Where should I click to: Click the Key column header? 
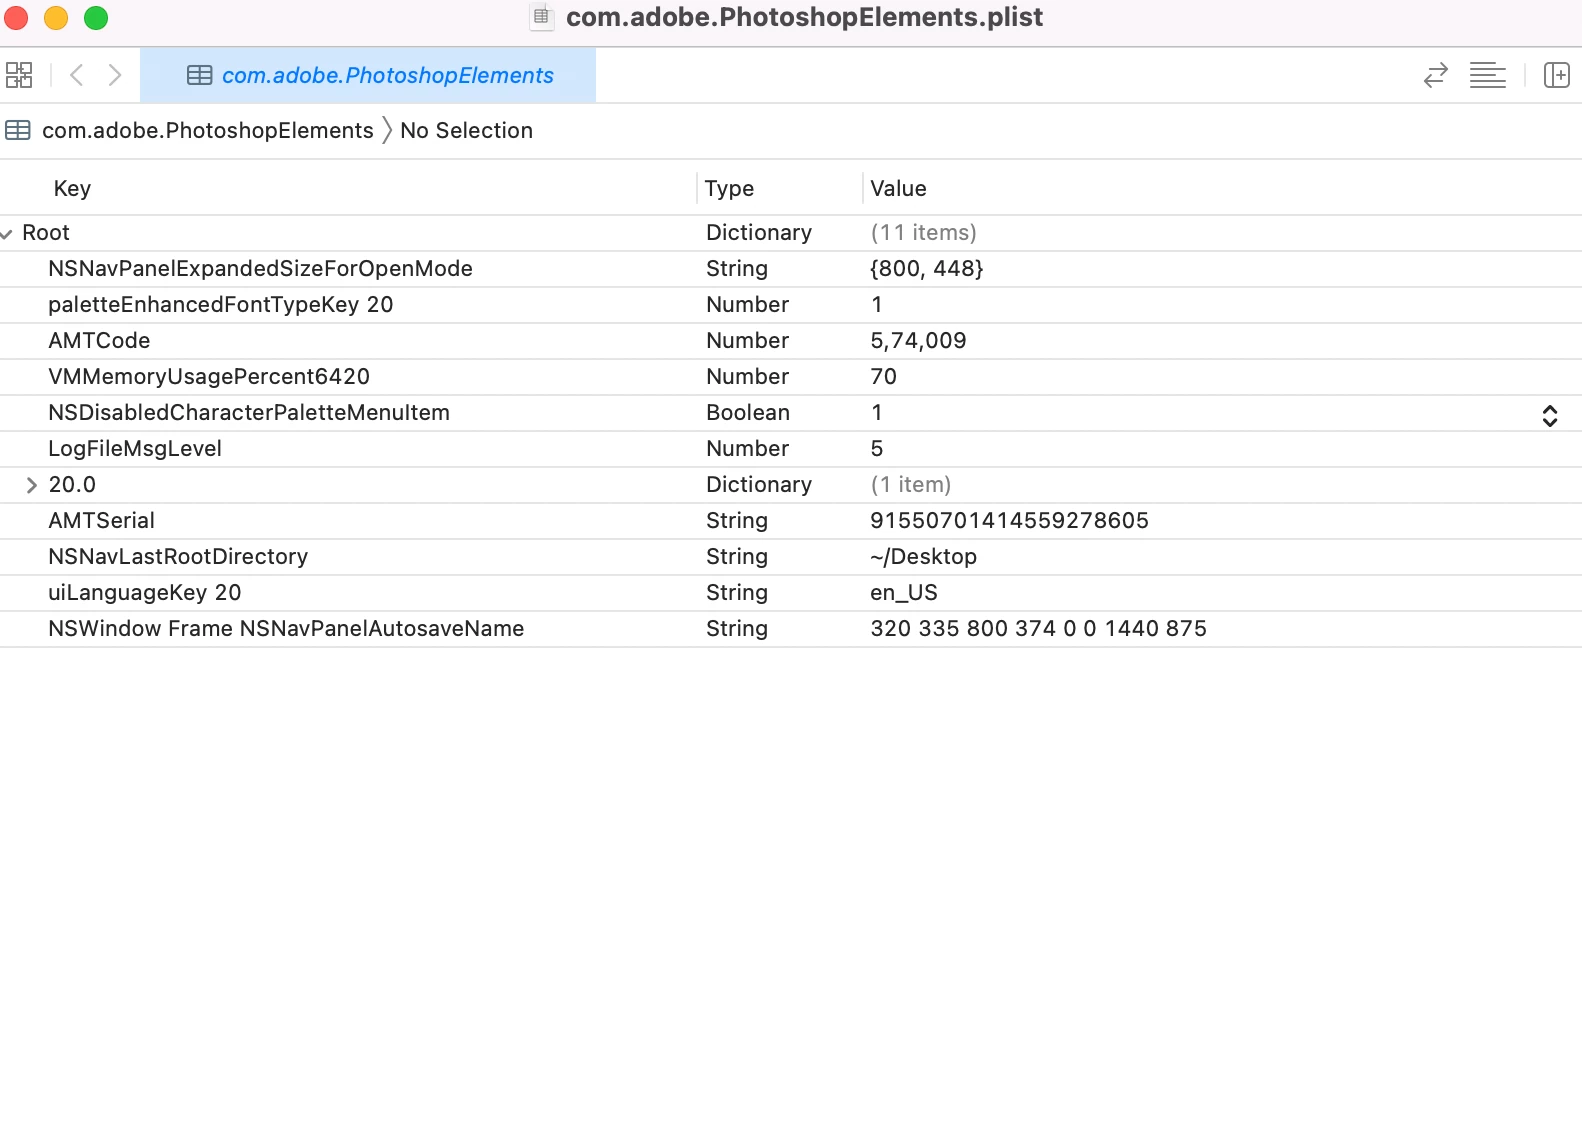[72, 188]
